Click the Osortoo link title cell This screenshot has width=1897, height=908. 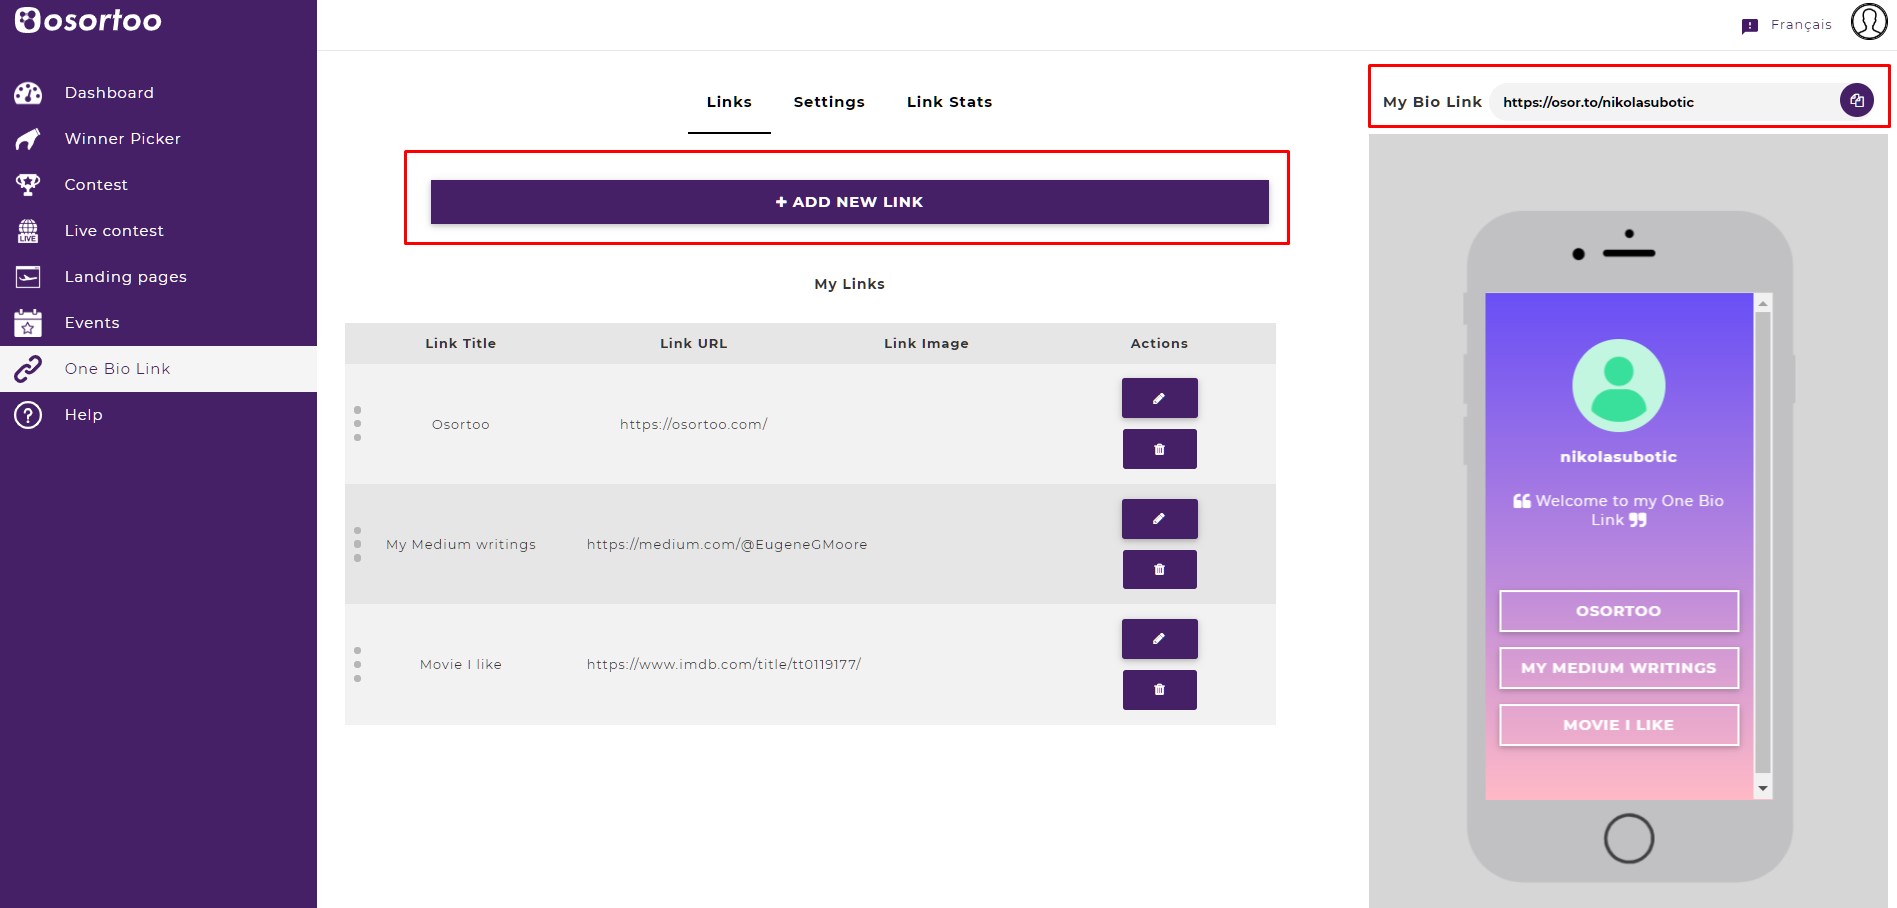461,424
